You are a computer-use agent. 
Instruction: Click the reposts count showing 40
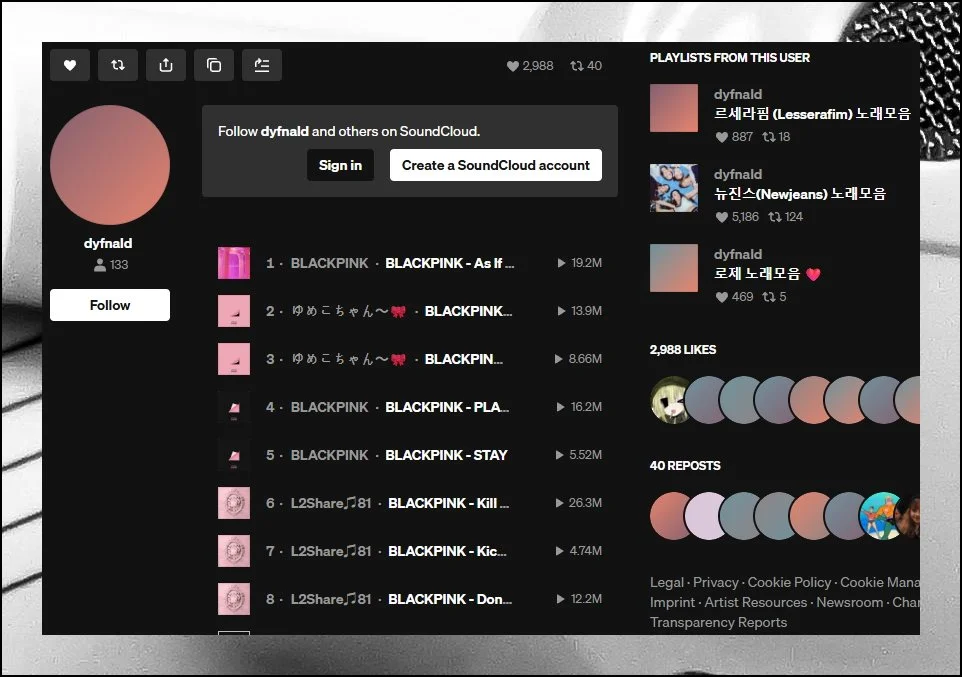[586, 66]
